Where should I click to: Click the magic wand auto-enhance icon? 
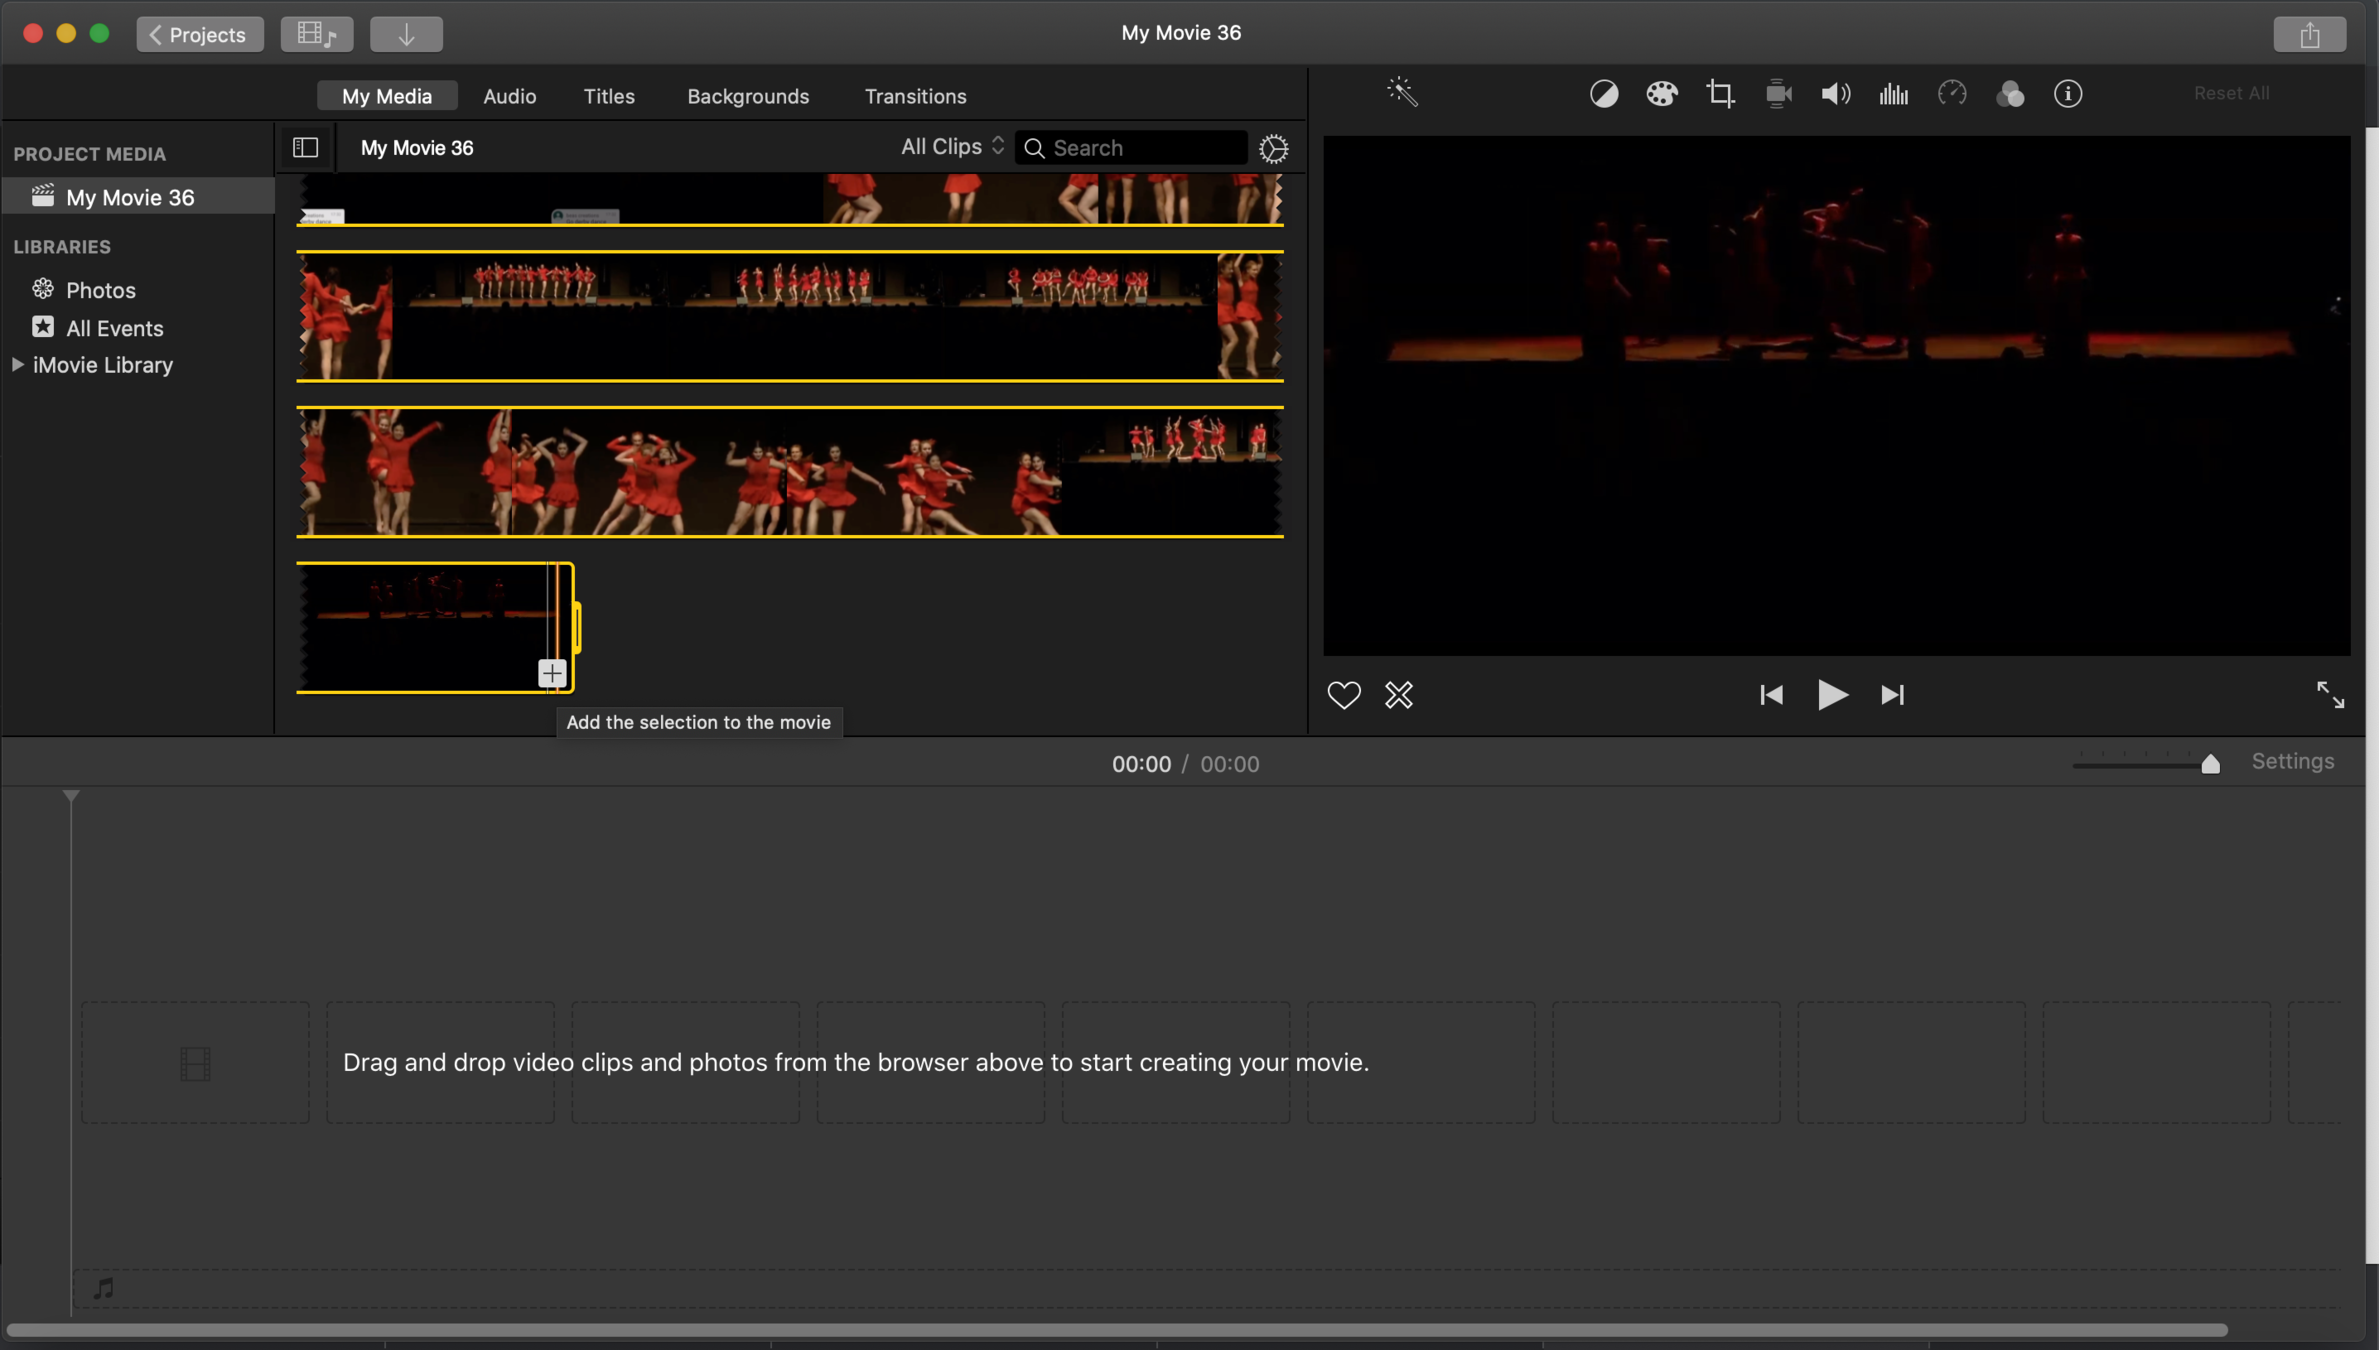click(1402, 93)
